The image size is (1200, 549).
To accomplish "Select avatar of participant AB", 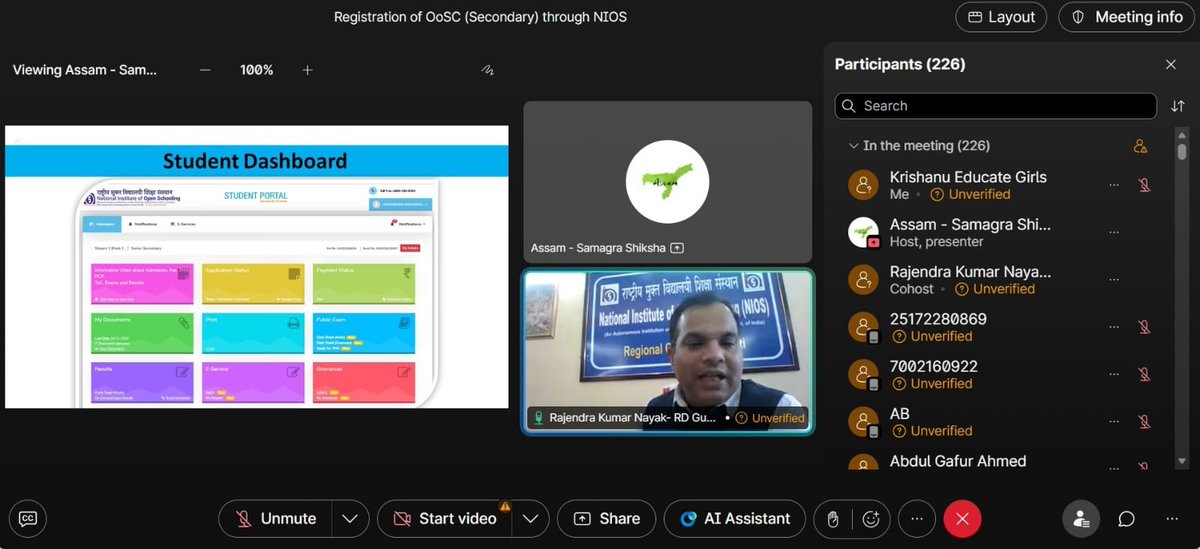I will pos(863,421).
